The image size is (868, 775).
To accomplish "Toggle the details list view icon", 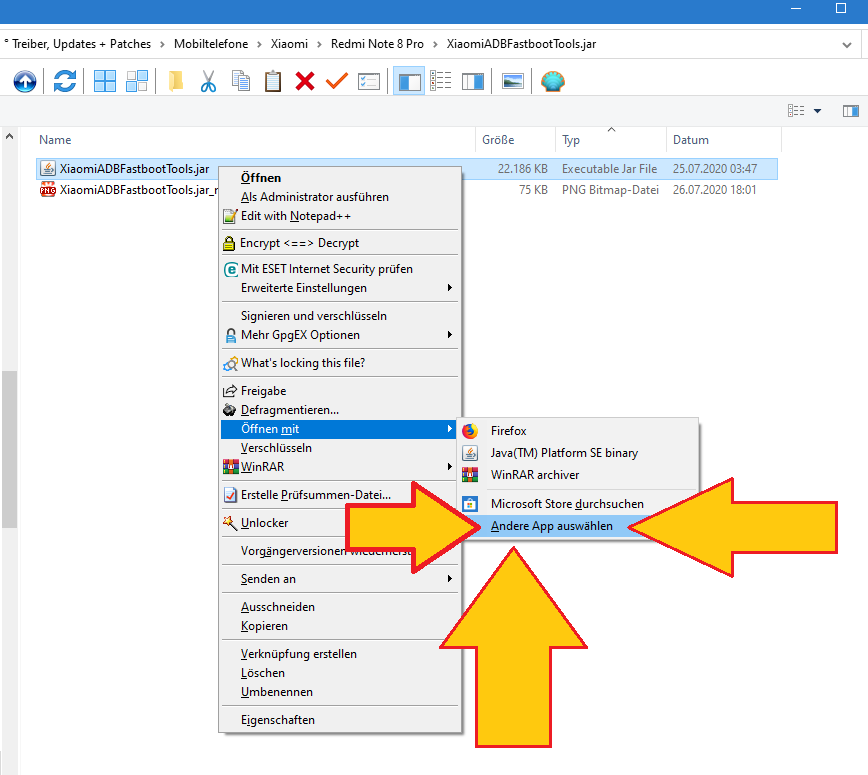I will (x=441, y=81).
